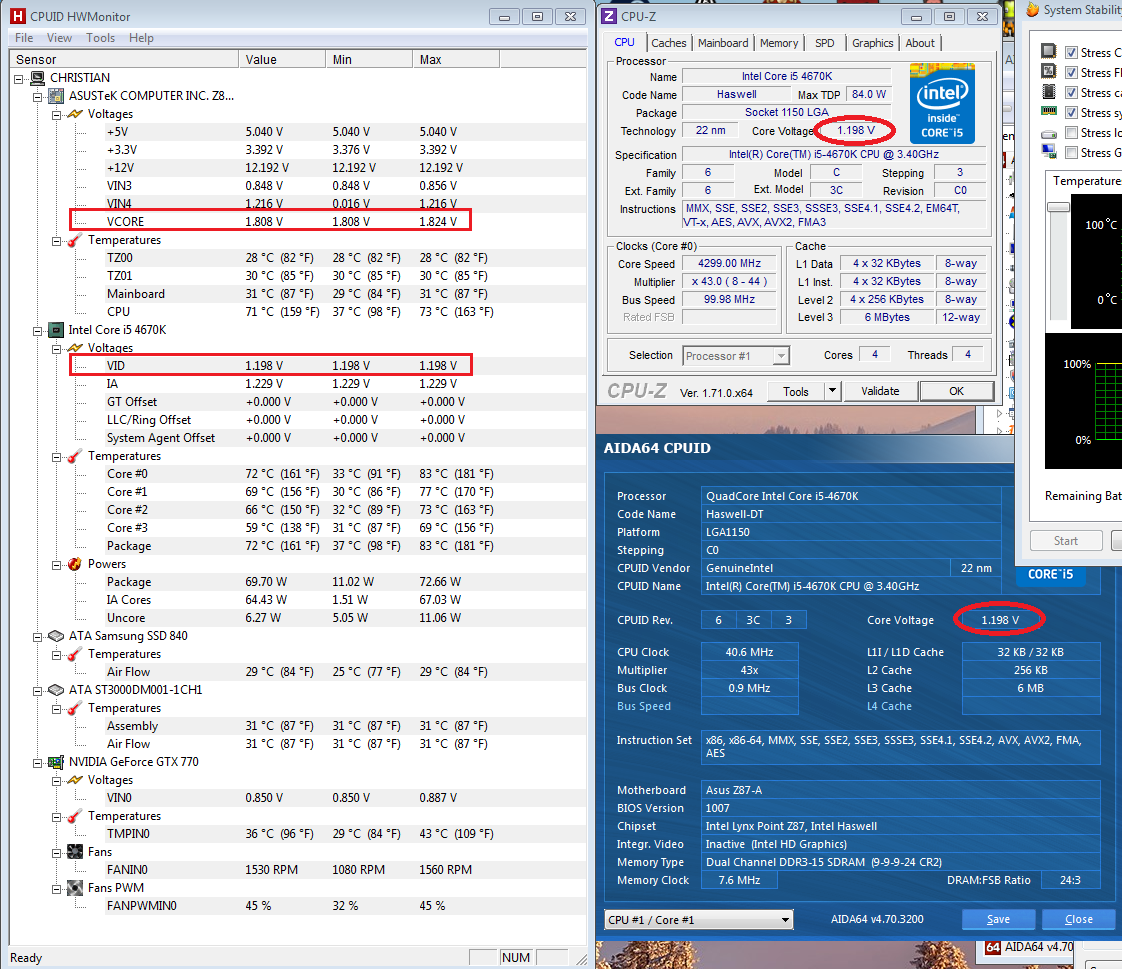
Task: Click the AIDA64 CPUID Close button
Action: point(1078,919)
